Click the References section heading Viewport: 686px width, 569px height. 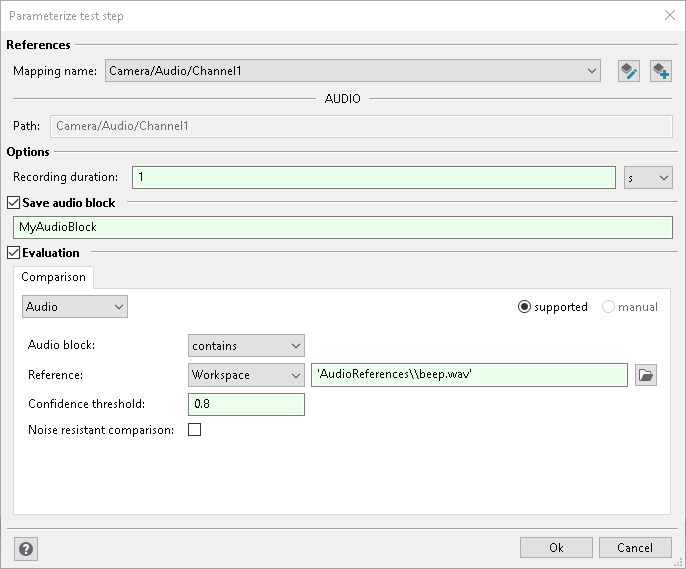click(x=38, y=45)
